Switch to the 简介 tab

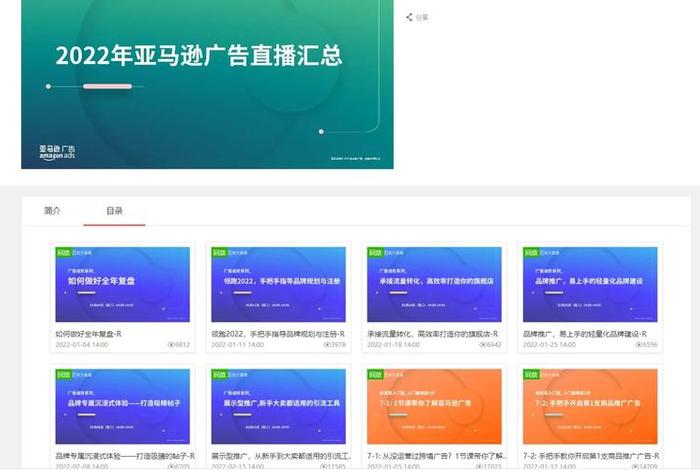pos(52,211)
